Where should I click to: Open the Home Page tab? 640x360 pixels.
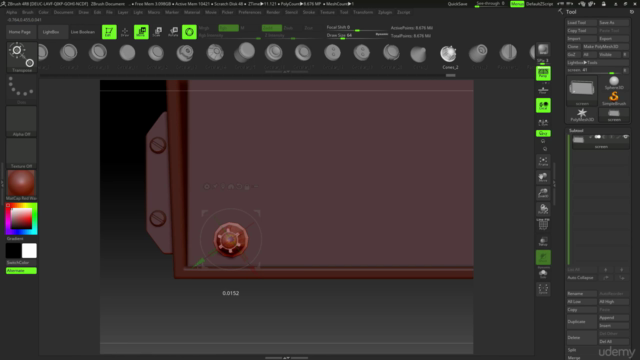click(20, 32)
